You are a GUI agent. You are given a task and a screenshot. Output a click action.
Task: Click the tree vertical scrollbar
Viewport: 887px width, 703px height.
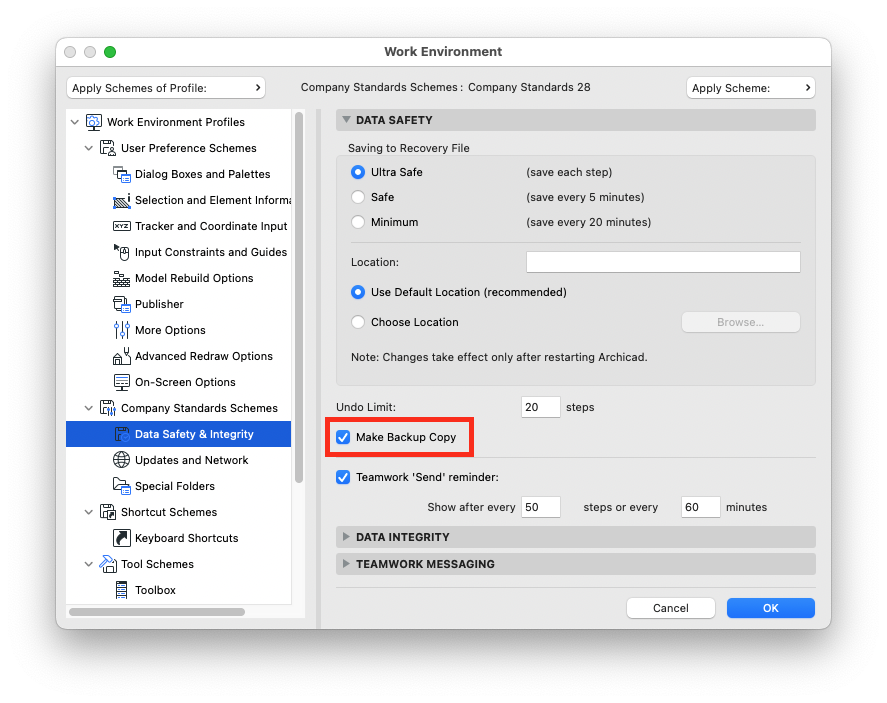(299, 297)
